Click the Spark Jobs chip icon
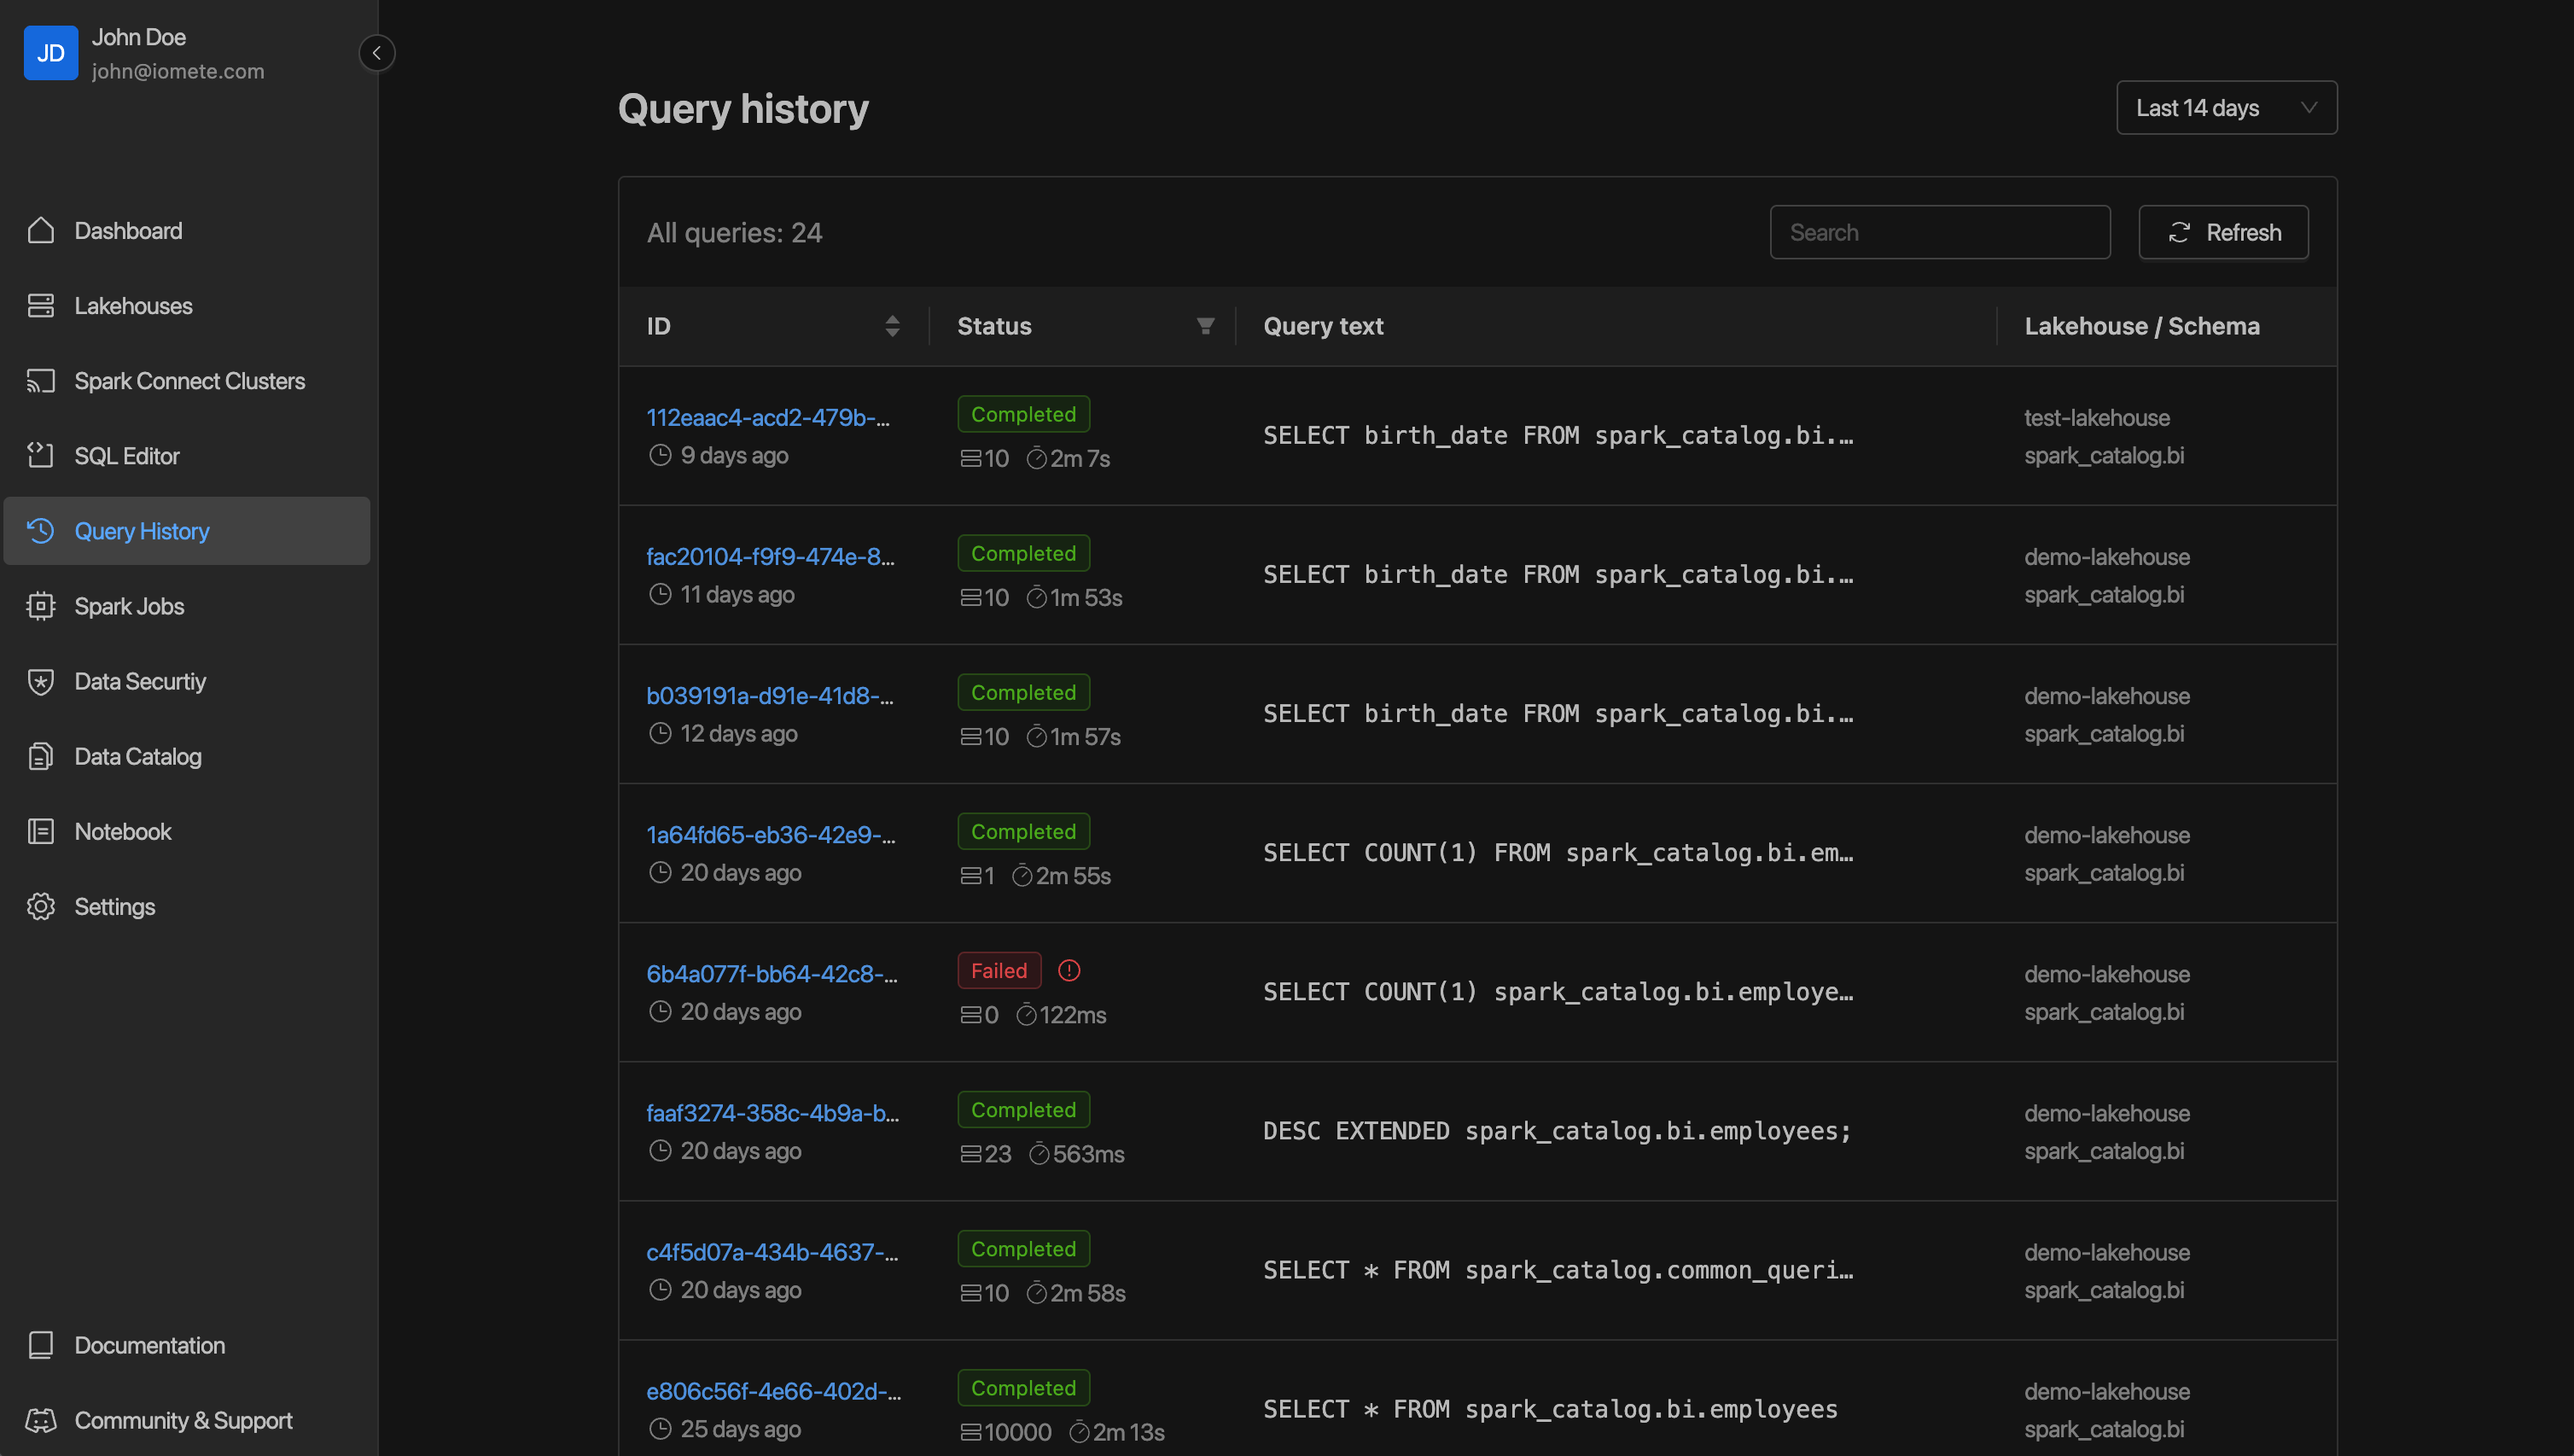 click(41, 606)
